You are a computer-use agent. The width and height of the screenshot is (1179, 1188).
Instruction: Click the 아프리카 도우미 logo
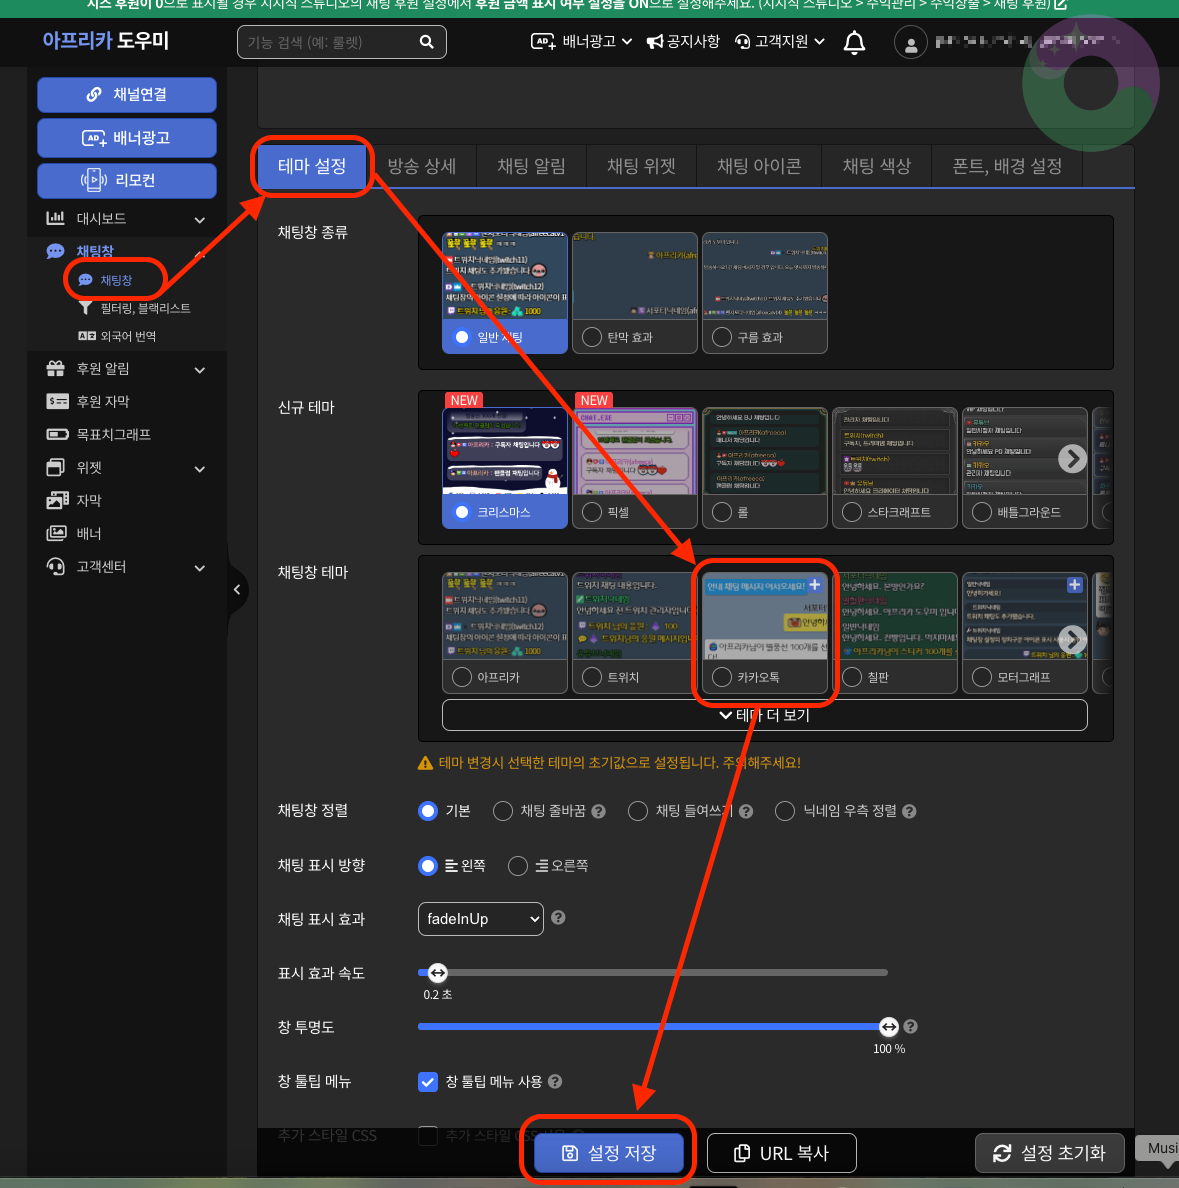point(105,41)
